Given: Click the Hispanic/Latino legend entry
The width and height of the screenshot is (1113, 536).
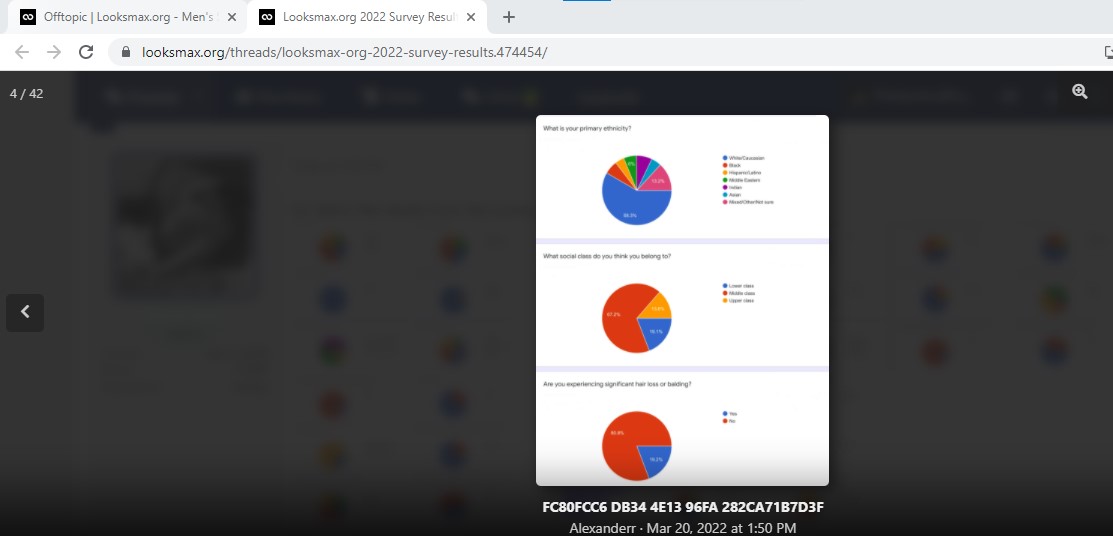Looking at the screenshot, I should pyautogui.click(x=741, y=173).
